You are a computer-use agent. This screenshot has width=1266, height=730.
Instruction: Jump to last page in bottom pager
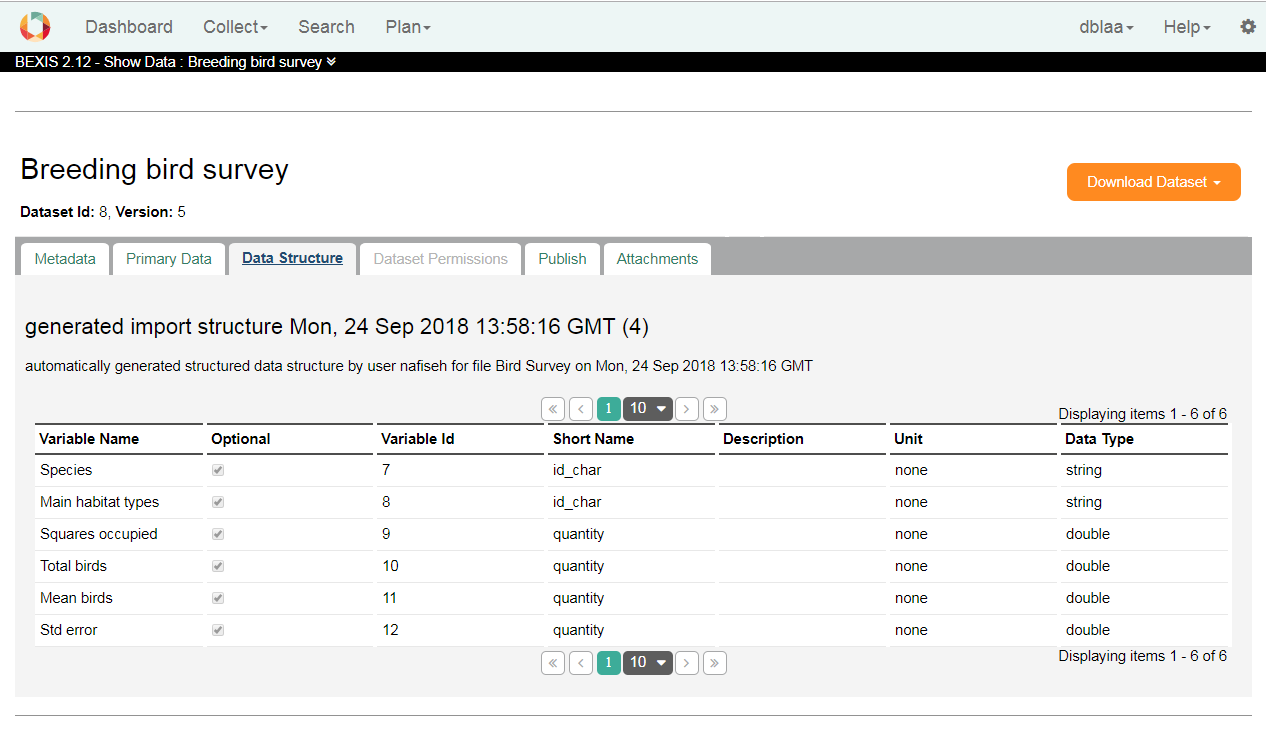coord(715,663)
